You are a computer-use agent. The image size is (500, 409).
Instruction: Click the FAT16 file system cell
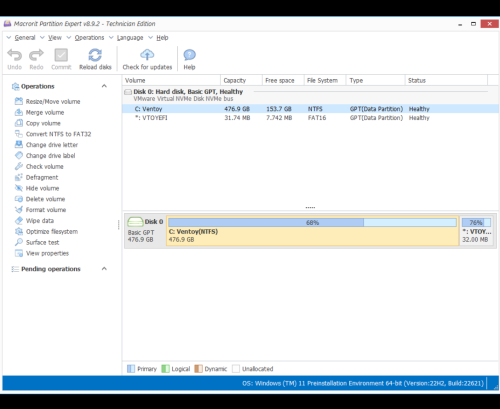(317, 118)
